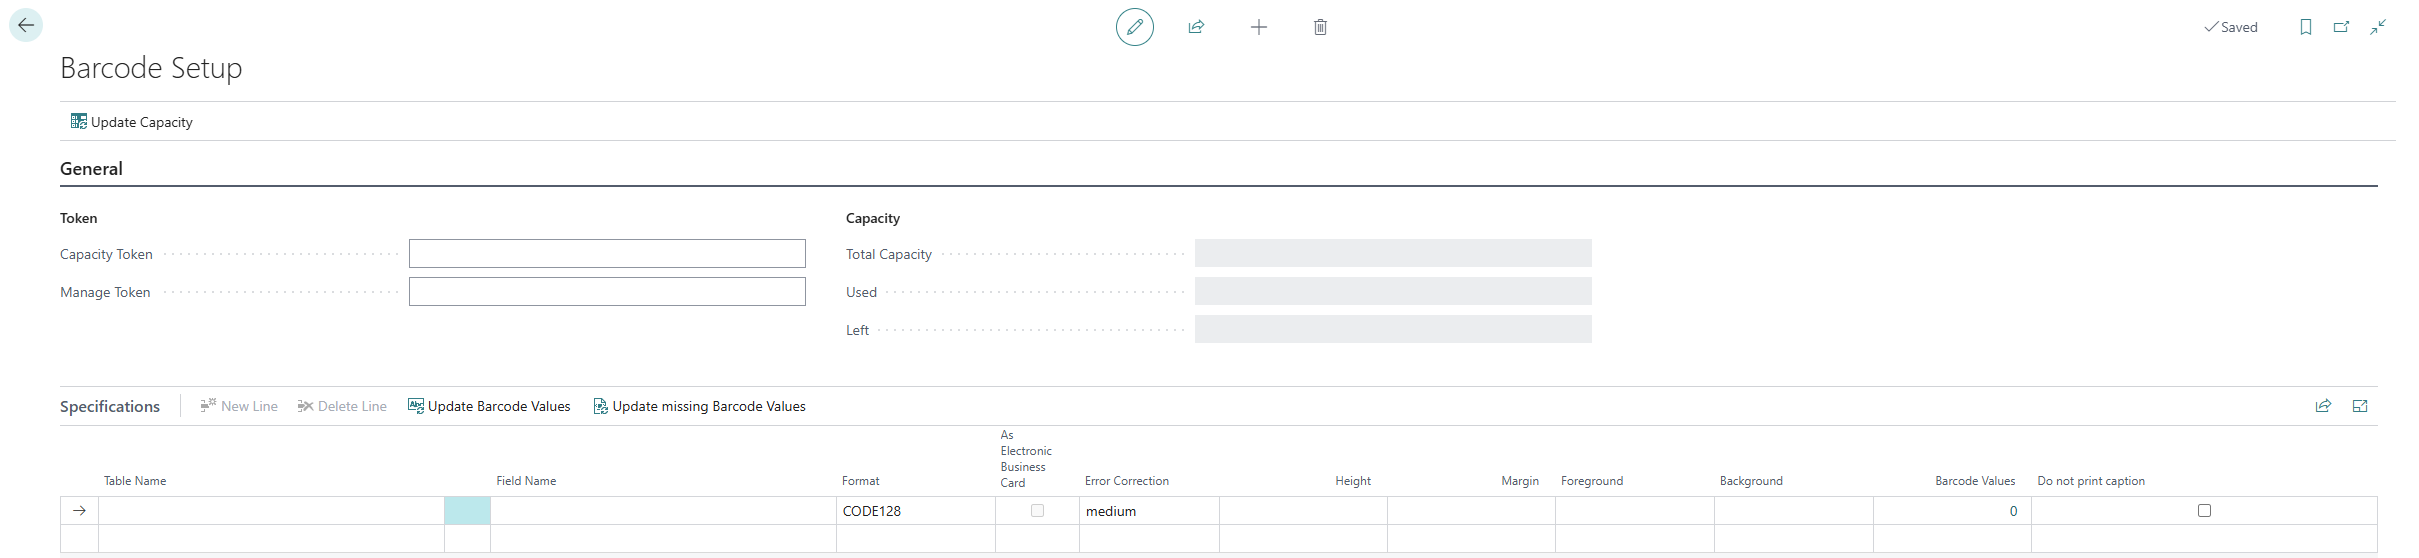Click the Margin cell in the first row
Image resolution: width=2419 pixels, height=558 pixels.
1471,511
